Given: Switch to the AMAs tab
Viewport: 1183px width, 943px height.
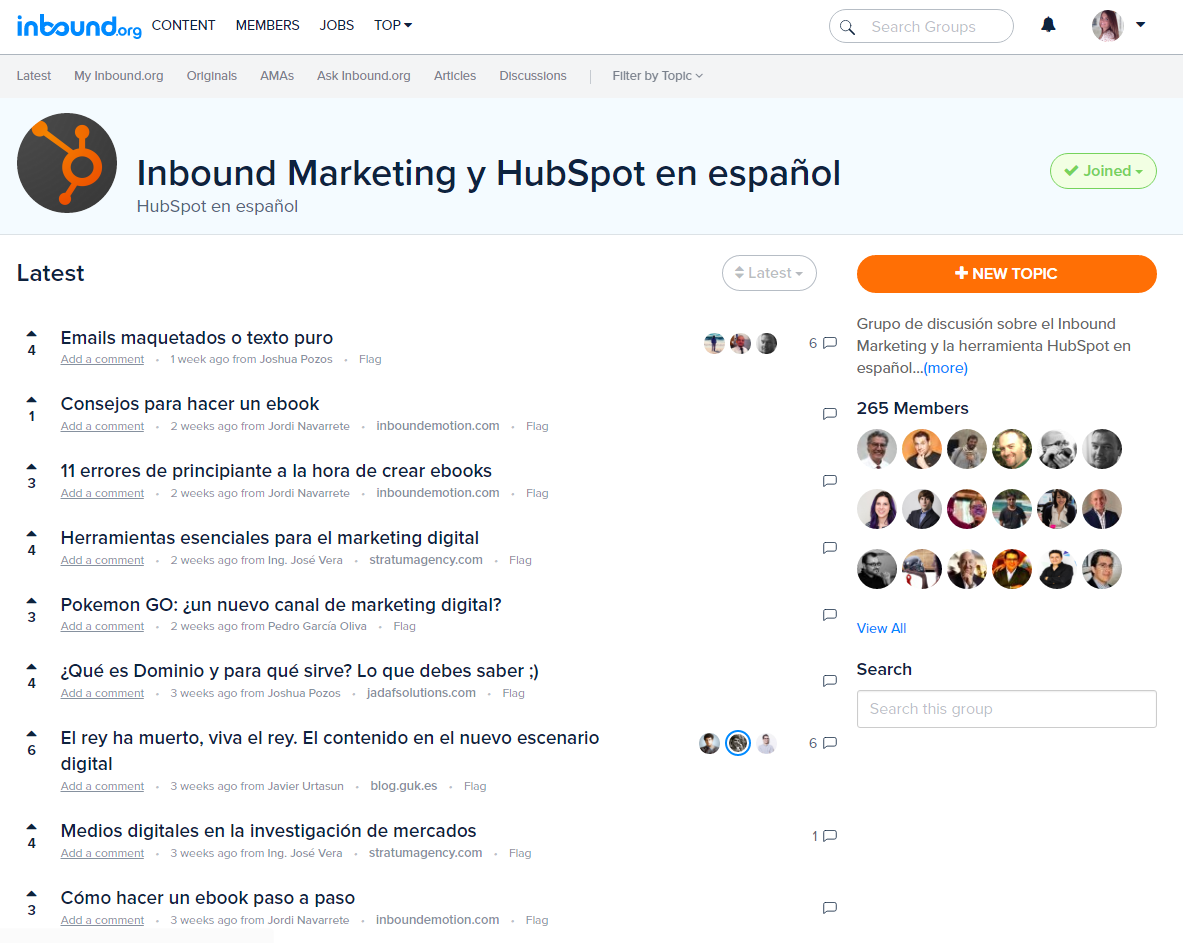Looking at the screenshot, I should tap(277, 76).
